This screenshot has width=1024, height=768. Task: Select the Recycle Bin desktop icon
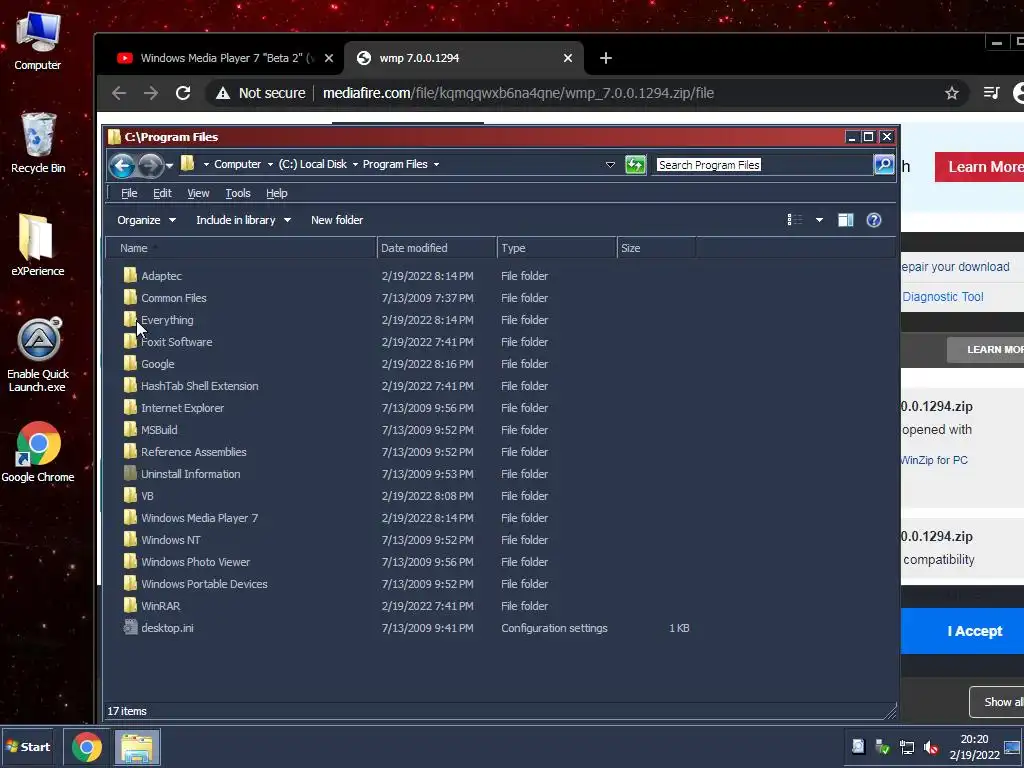click(x=38, y=143)
